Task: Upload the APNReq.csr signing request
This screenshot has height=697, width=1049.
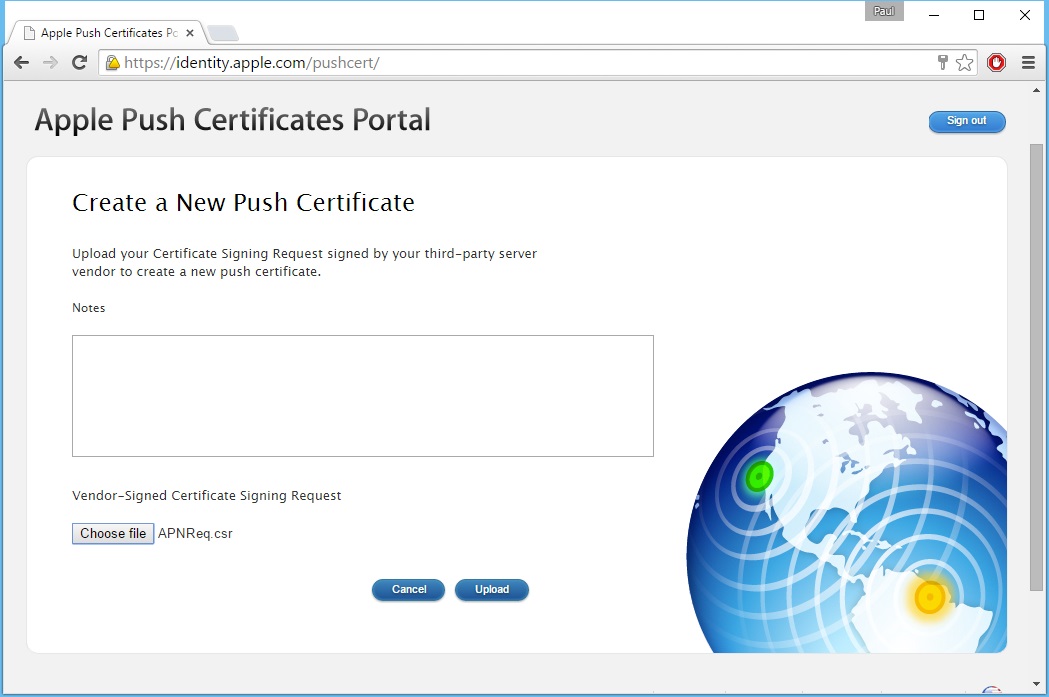Action: click(x=491, y=590)
